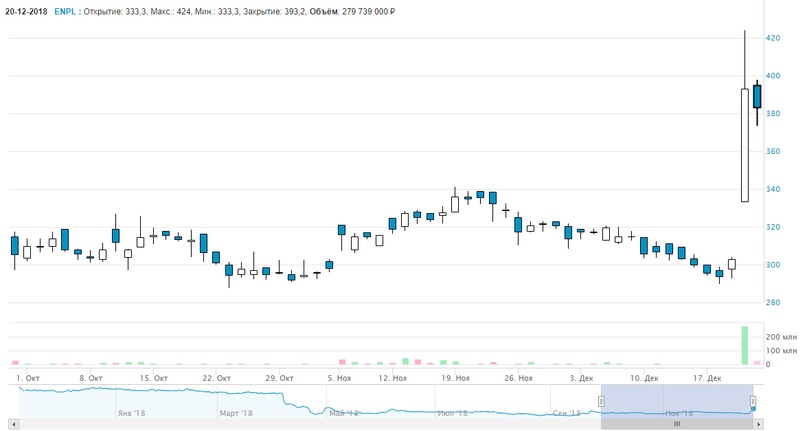Click the '19. Ноя' date axis label
Screen dimensions: 807x431
click(x=455, y=378)
